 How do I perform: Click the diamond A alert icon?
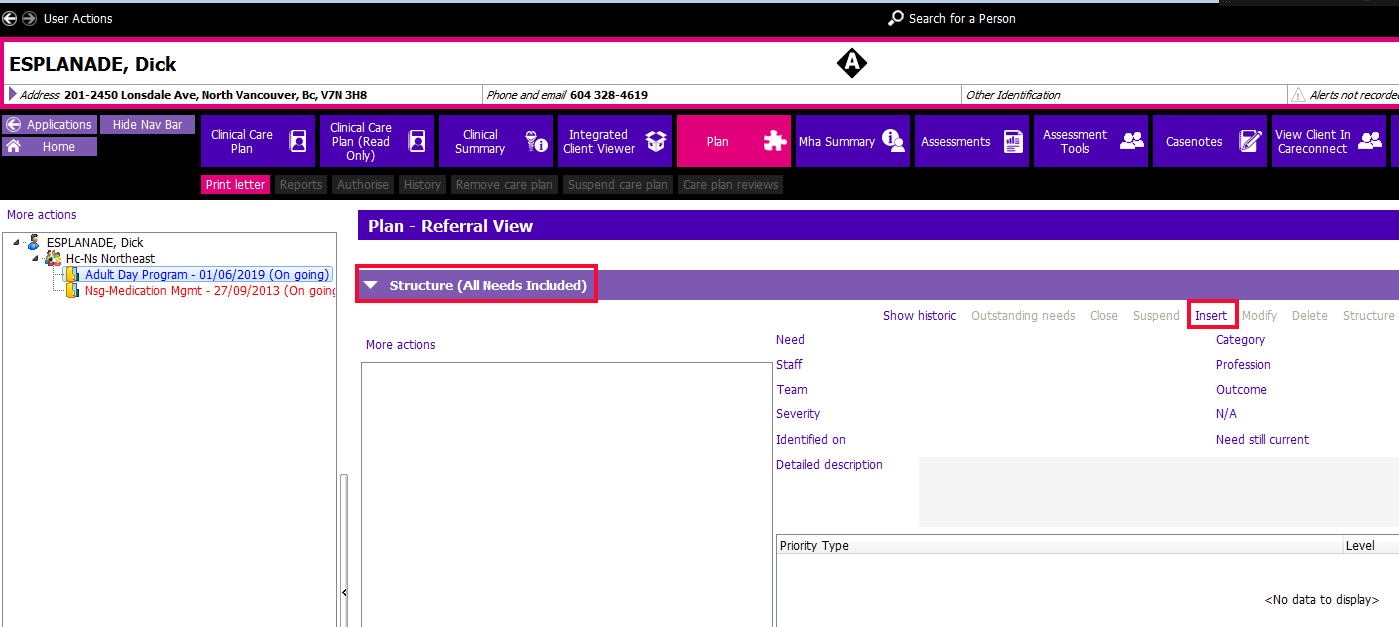click(851, 63)
